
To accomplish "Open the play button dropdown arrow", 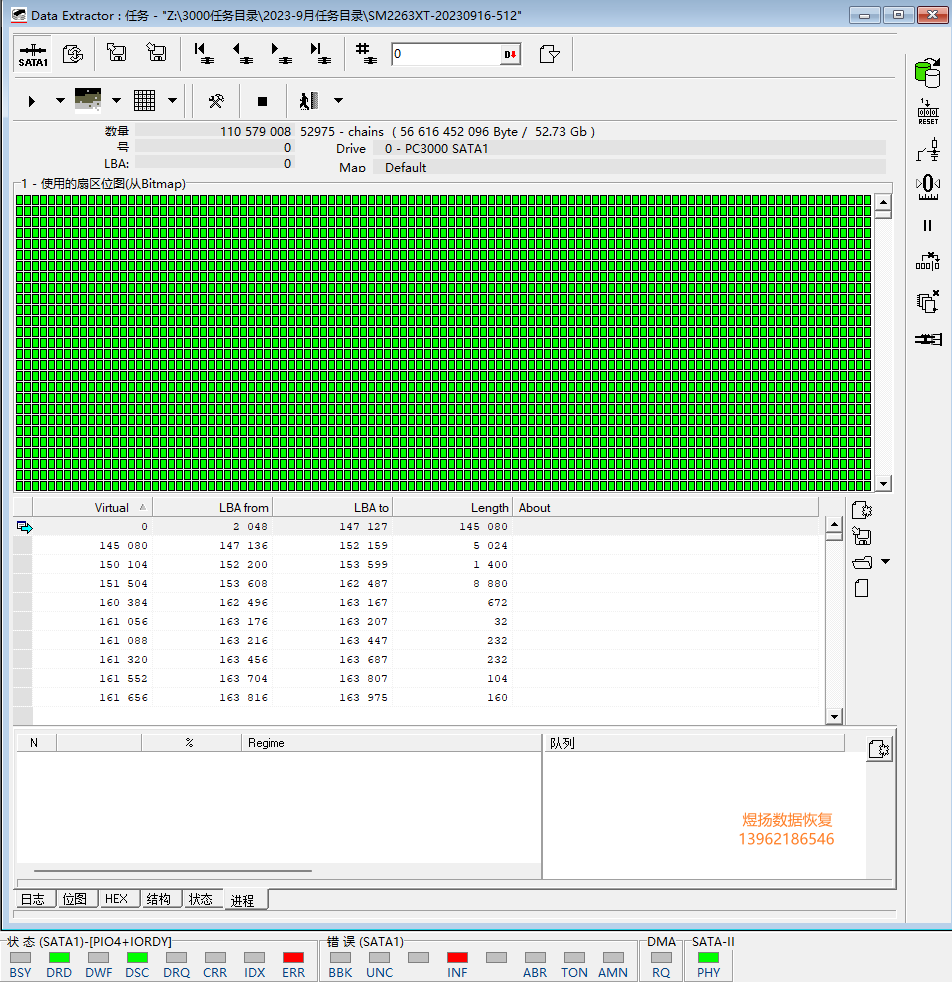I will [x=60, y=100].
